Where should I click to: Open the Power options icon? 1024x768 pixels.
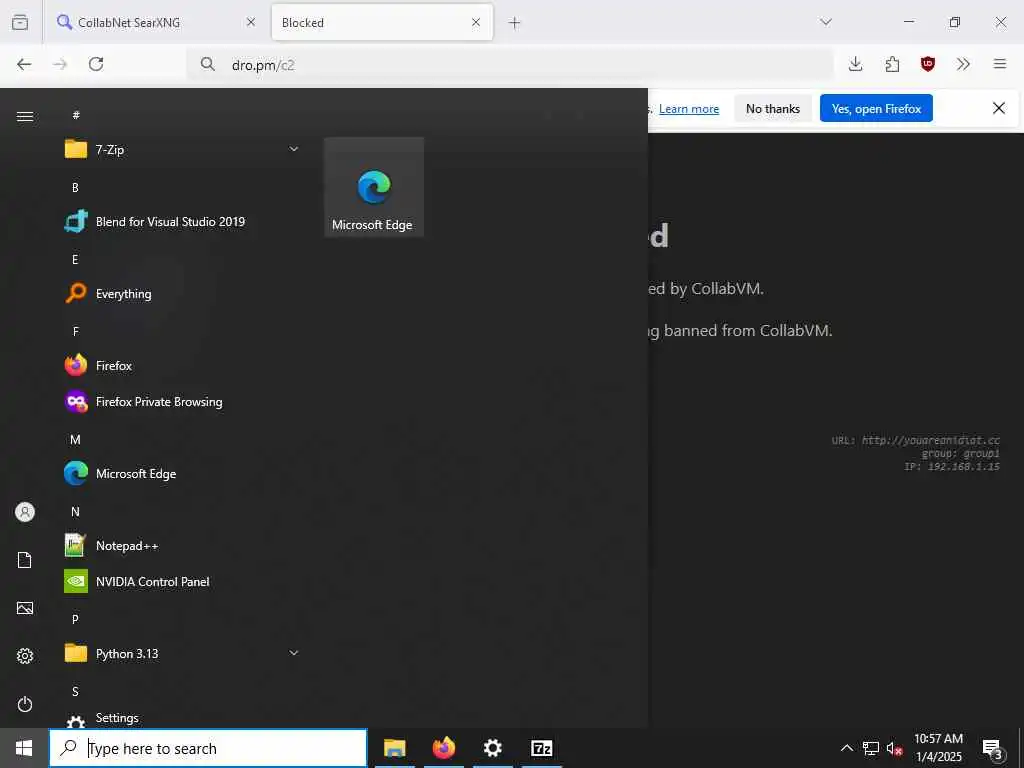pos(25,704)
